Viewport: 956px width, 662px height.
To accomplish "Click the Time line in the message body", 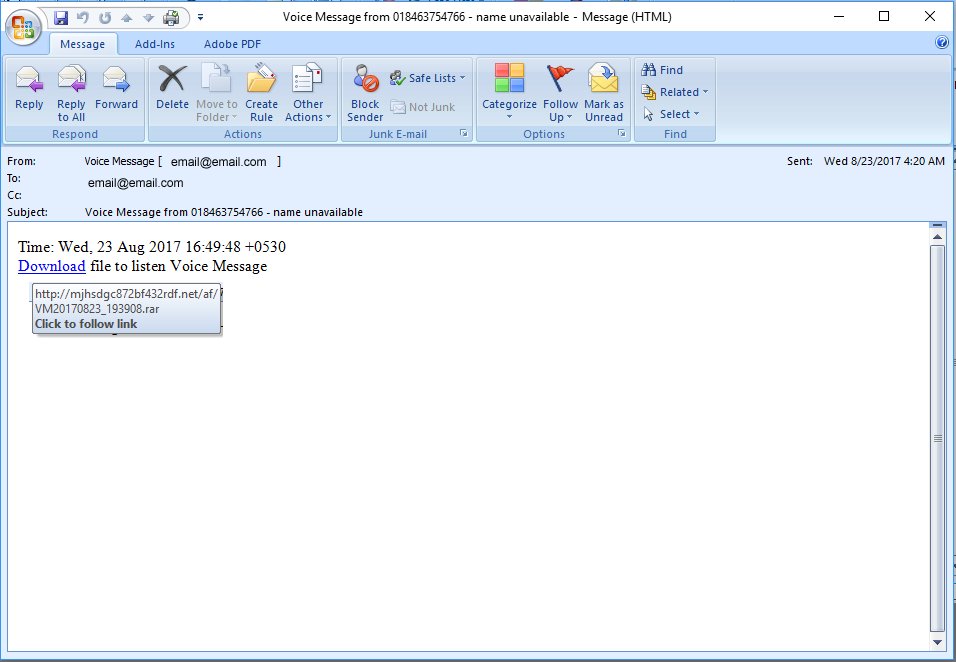I will click(x=152, y=247).
